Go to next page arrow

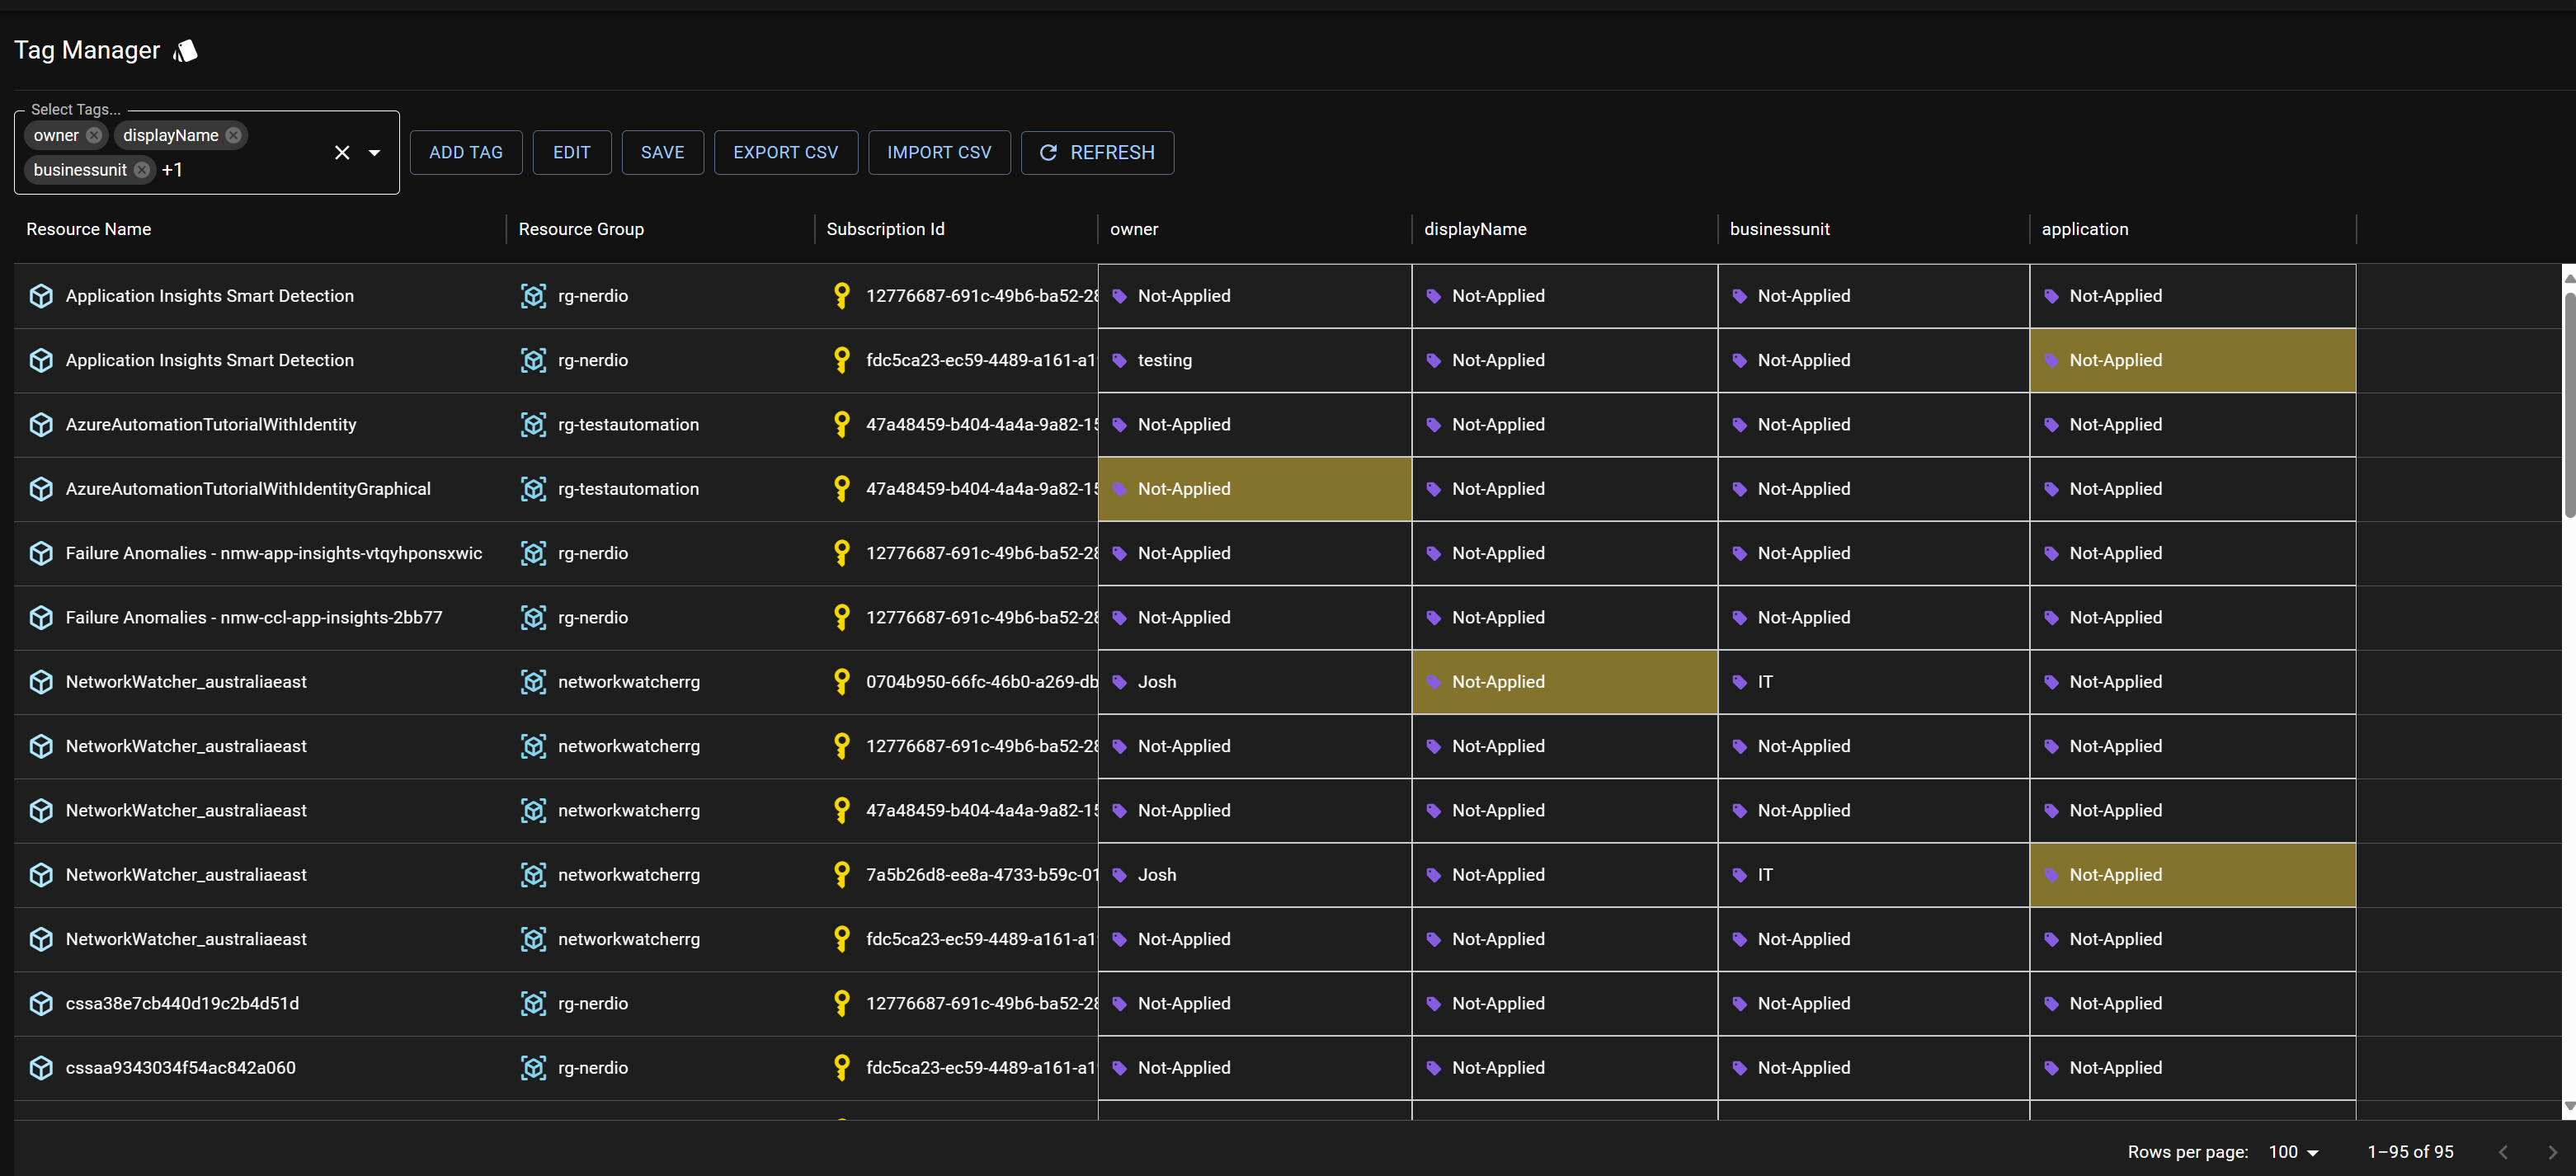click(2552, 1152)
